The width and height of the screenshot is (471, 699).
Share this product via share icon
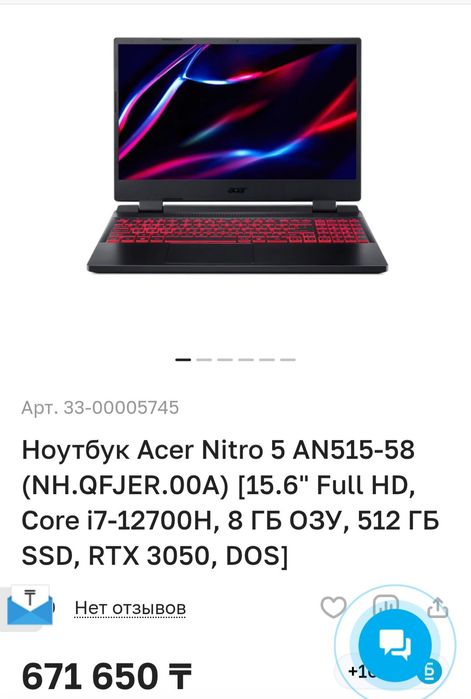coord(438,607)
